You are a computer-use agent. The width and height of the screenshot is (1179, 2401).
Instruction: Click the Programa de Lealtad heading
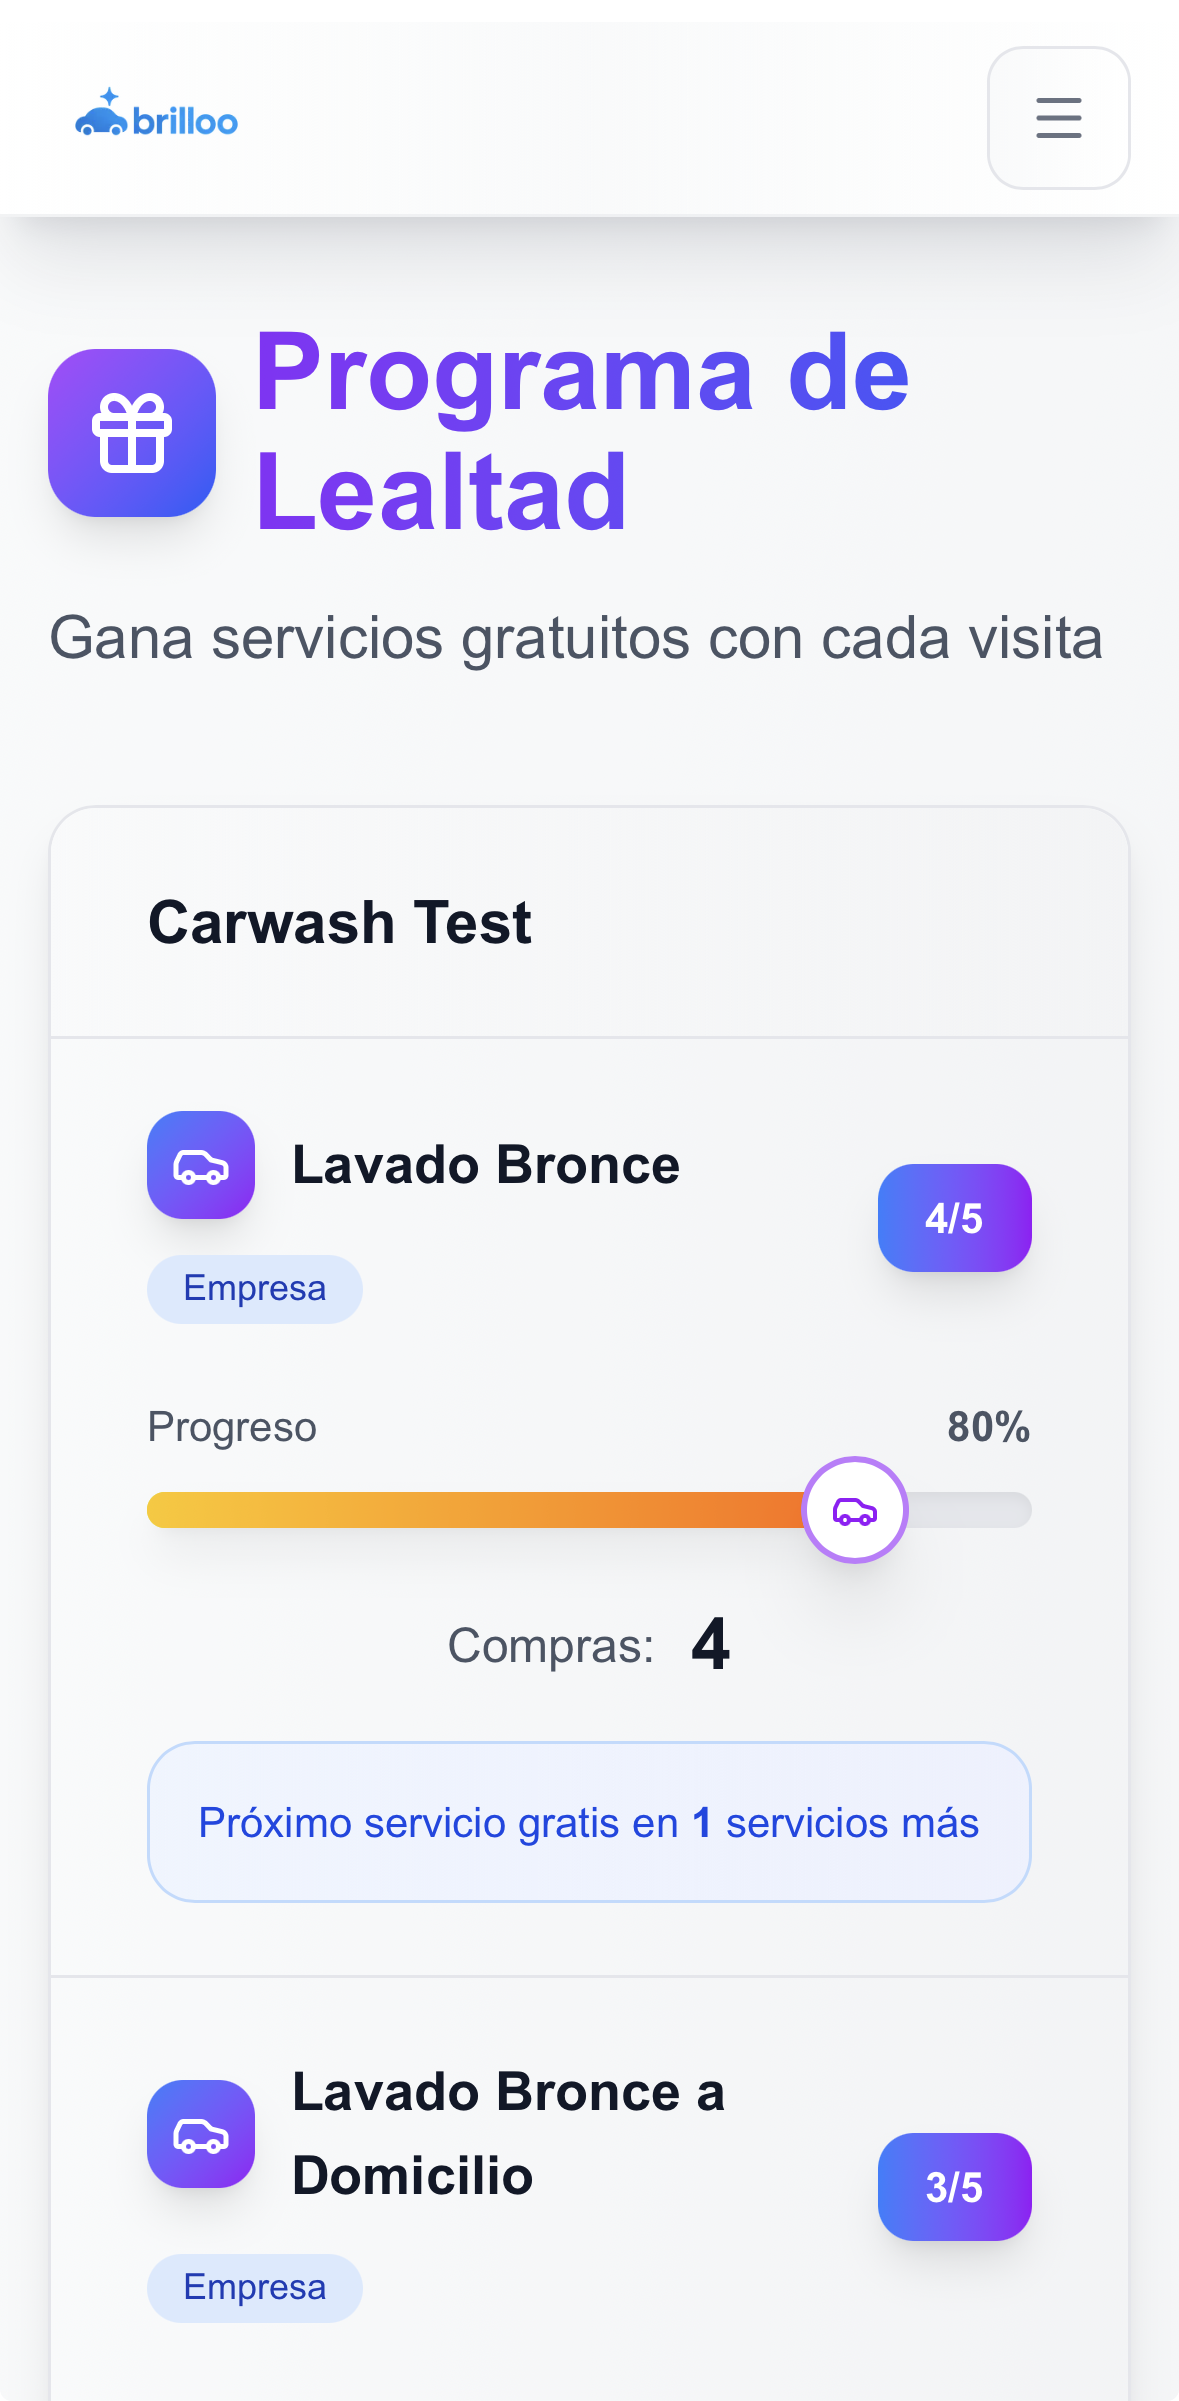[581, 432]
